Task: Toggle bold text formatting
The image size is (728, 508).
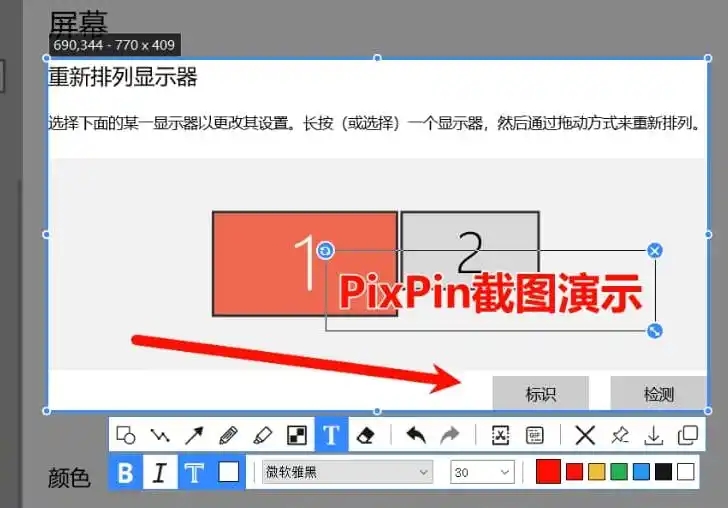Action: [x=125, y=473]
